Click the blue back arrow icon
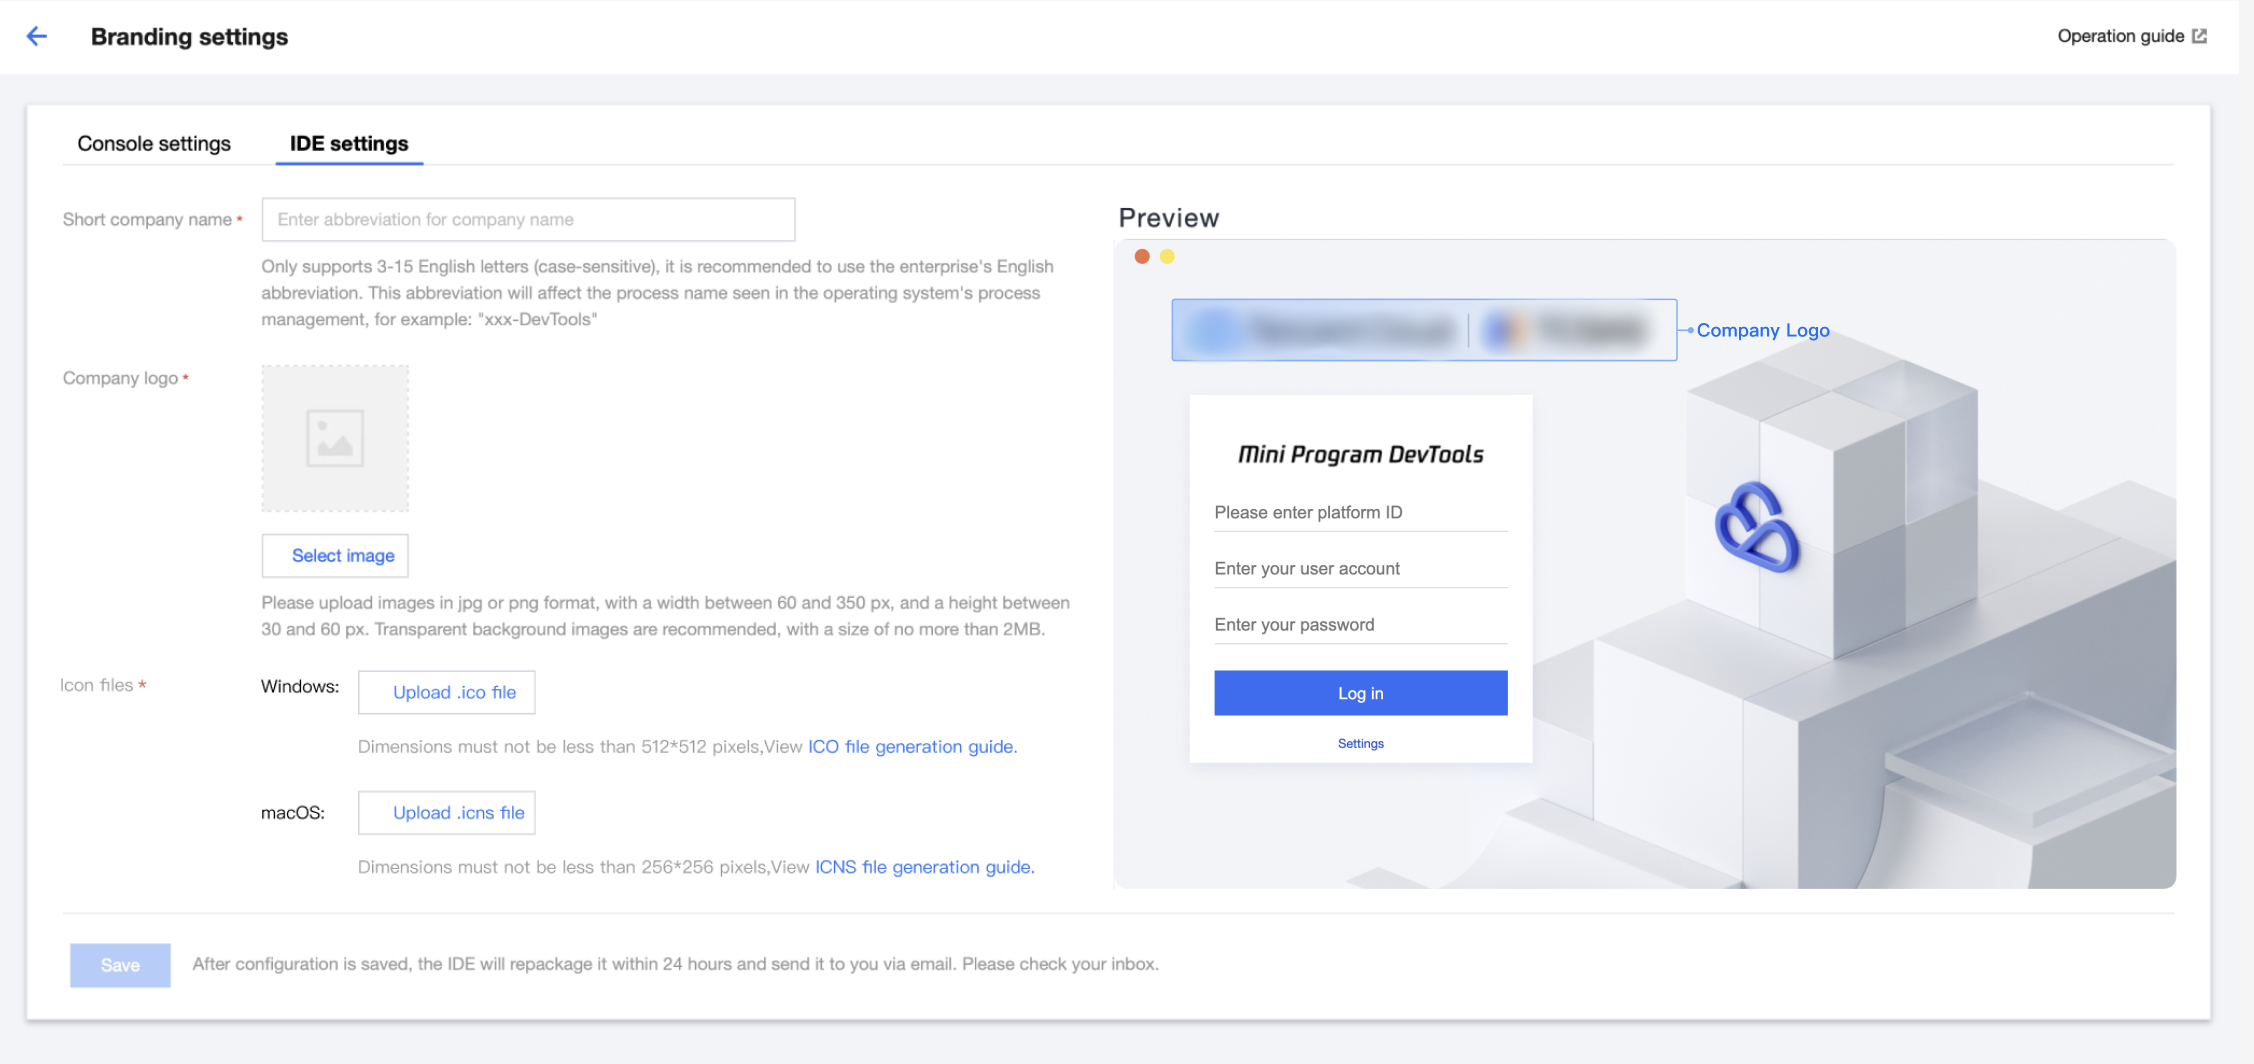2254x1064 pixels. click(37, 37)
